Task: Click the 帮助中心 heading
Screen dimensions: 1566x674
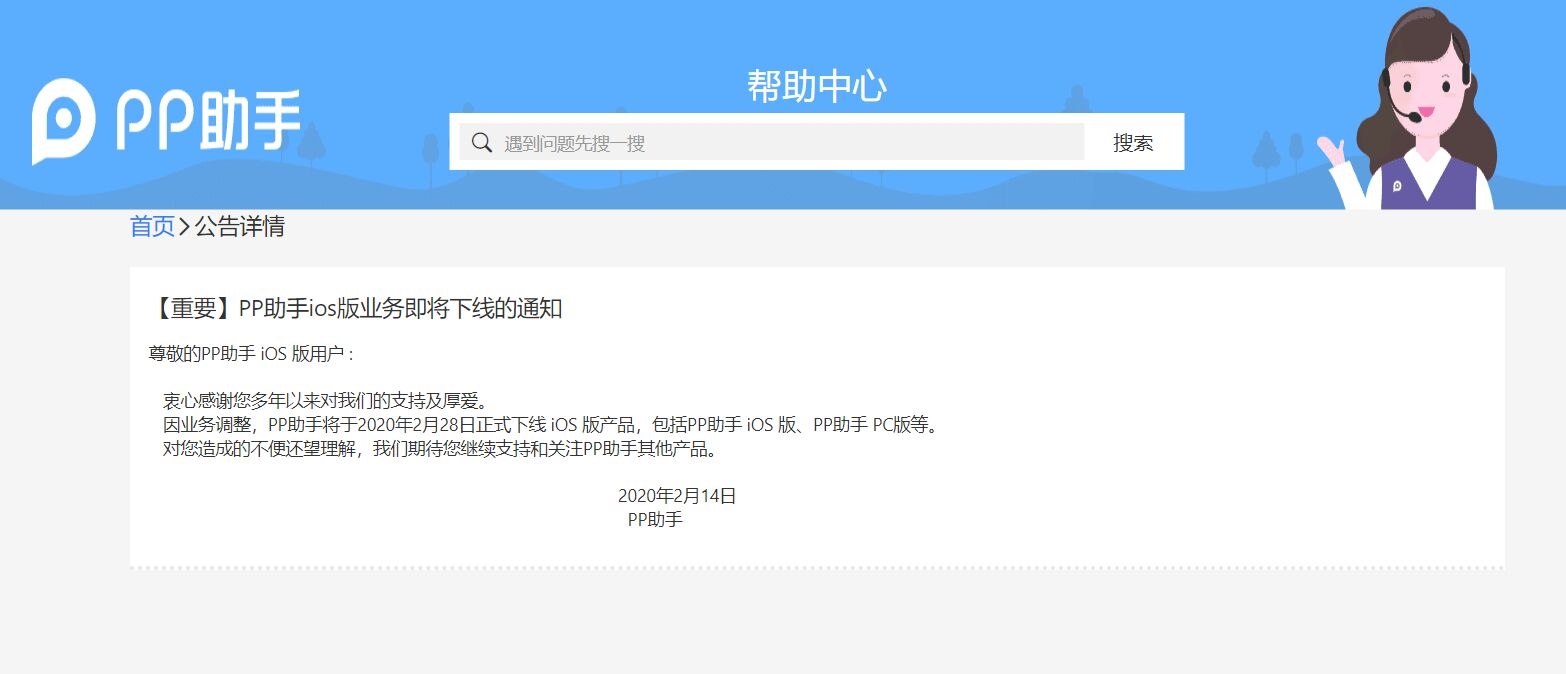Action: 816,87
